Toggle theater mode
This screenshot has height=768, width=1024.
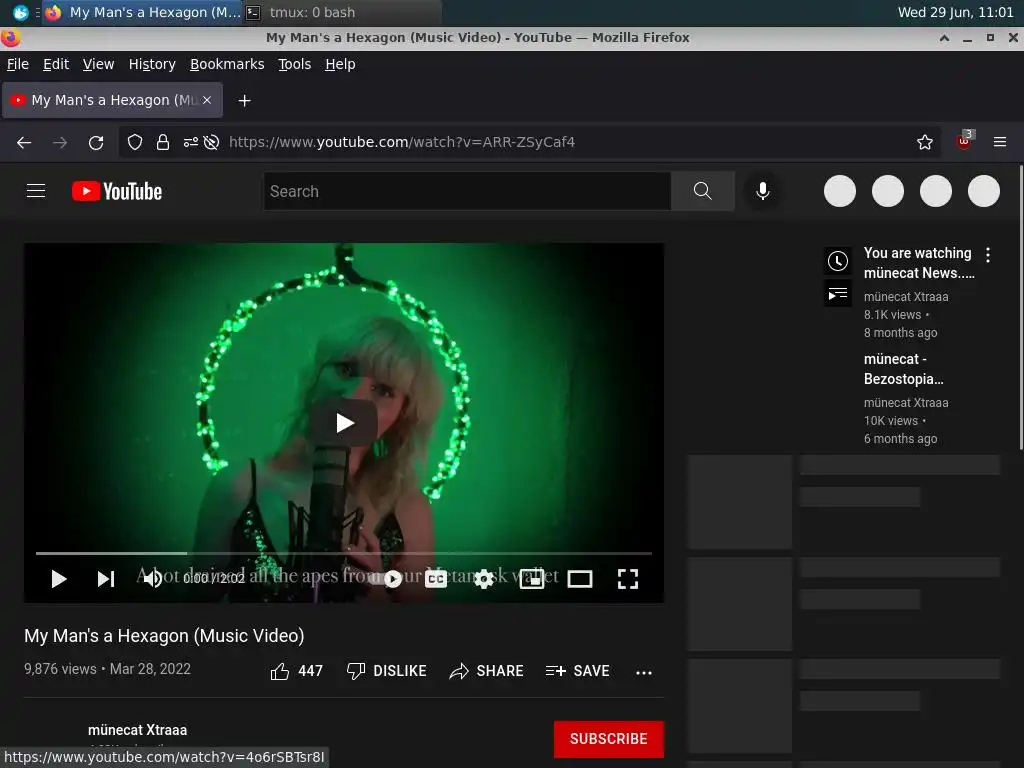coord(580,579)
